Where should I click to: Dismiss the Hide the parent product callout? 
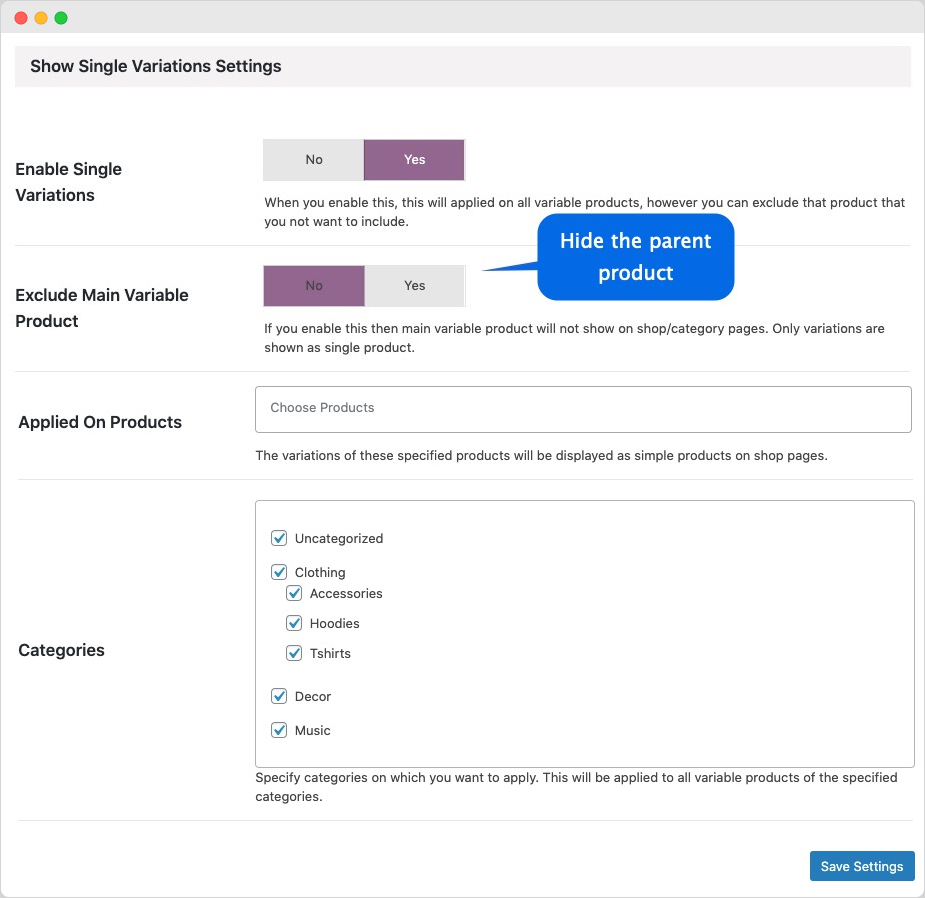[635, 257]
